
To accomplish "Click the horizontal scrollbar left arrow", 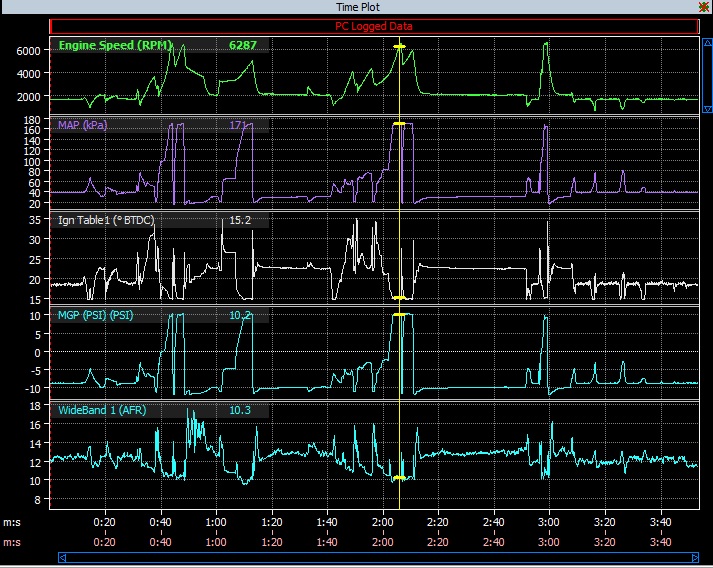I will [63, 558].
